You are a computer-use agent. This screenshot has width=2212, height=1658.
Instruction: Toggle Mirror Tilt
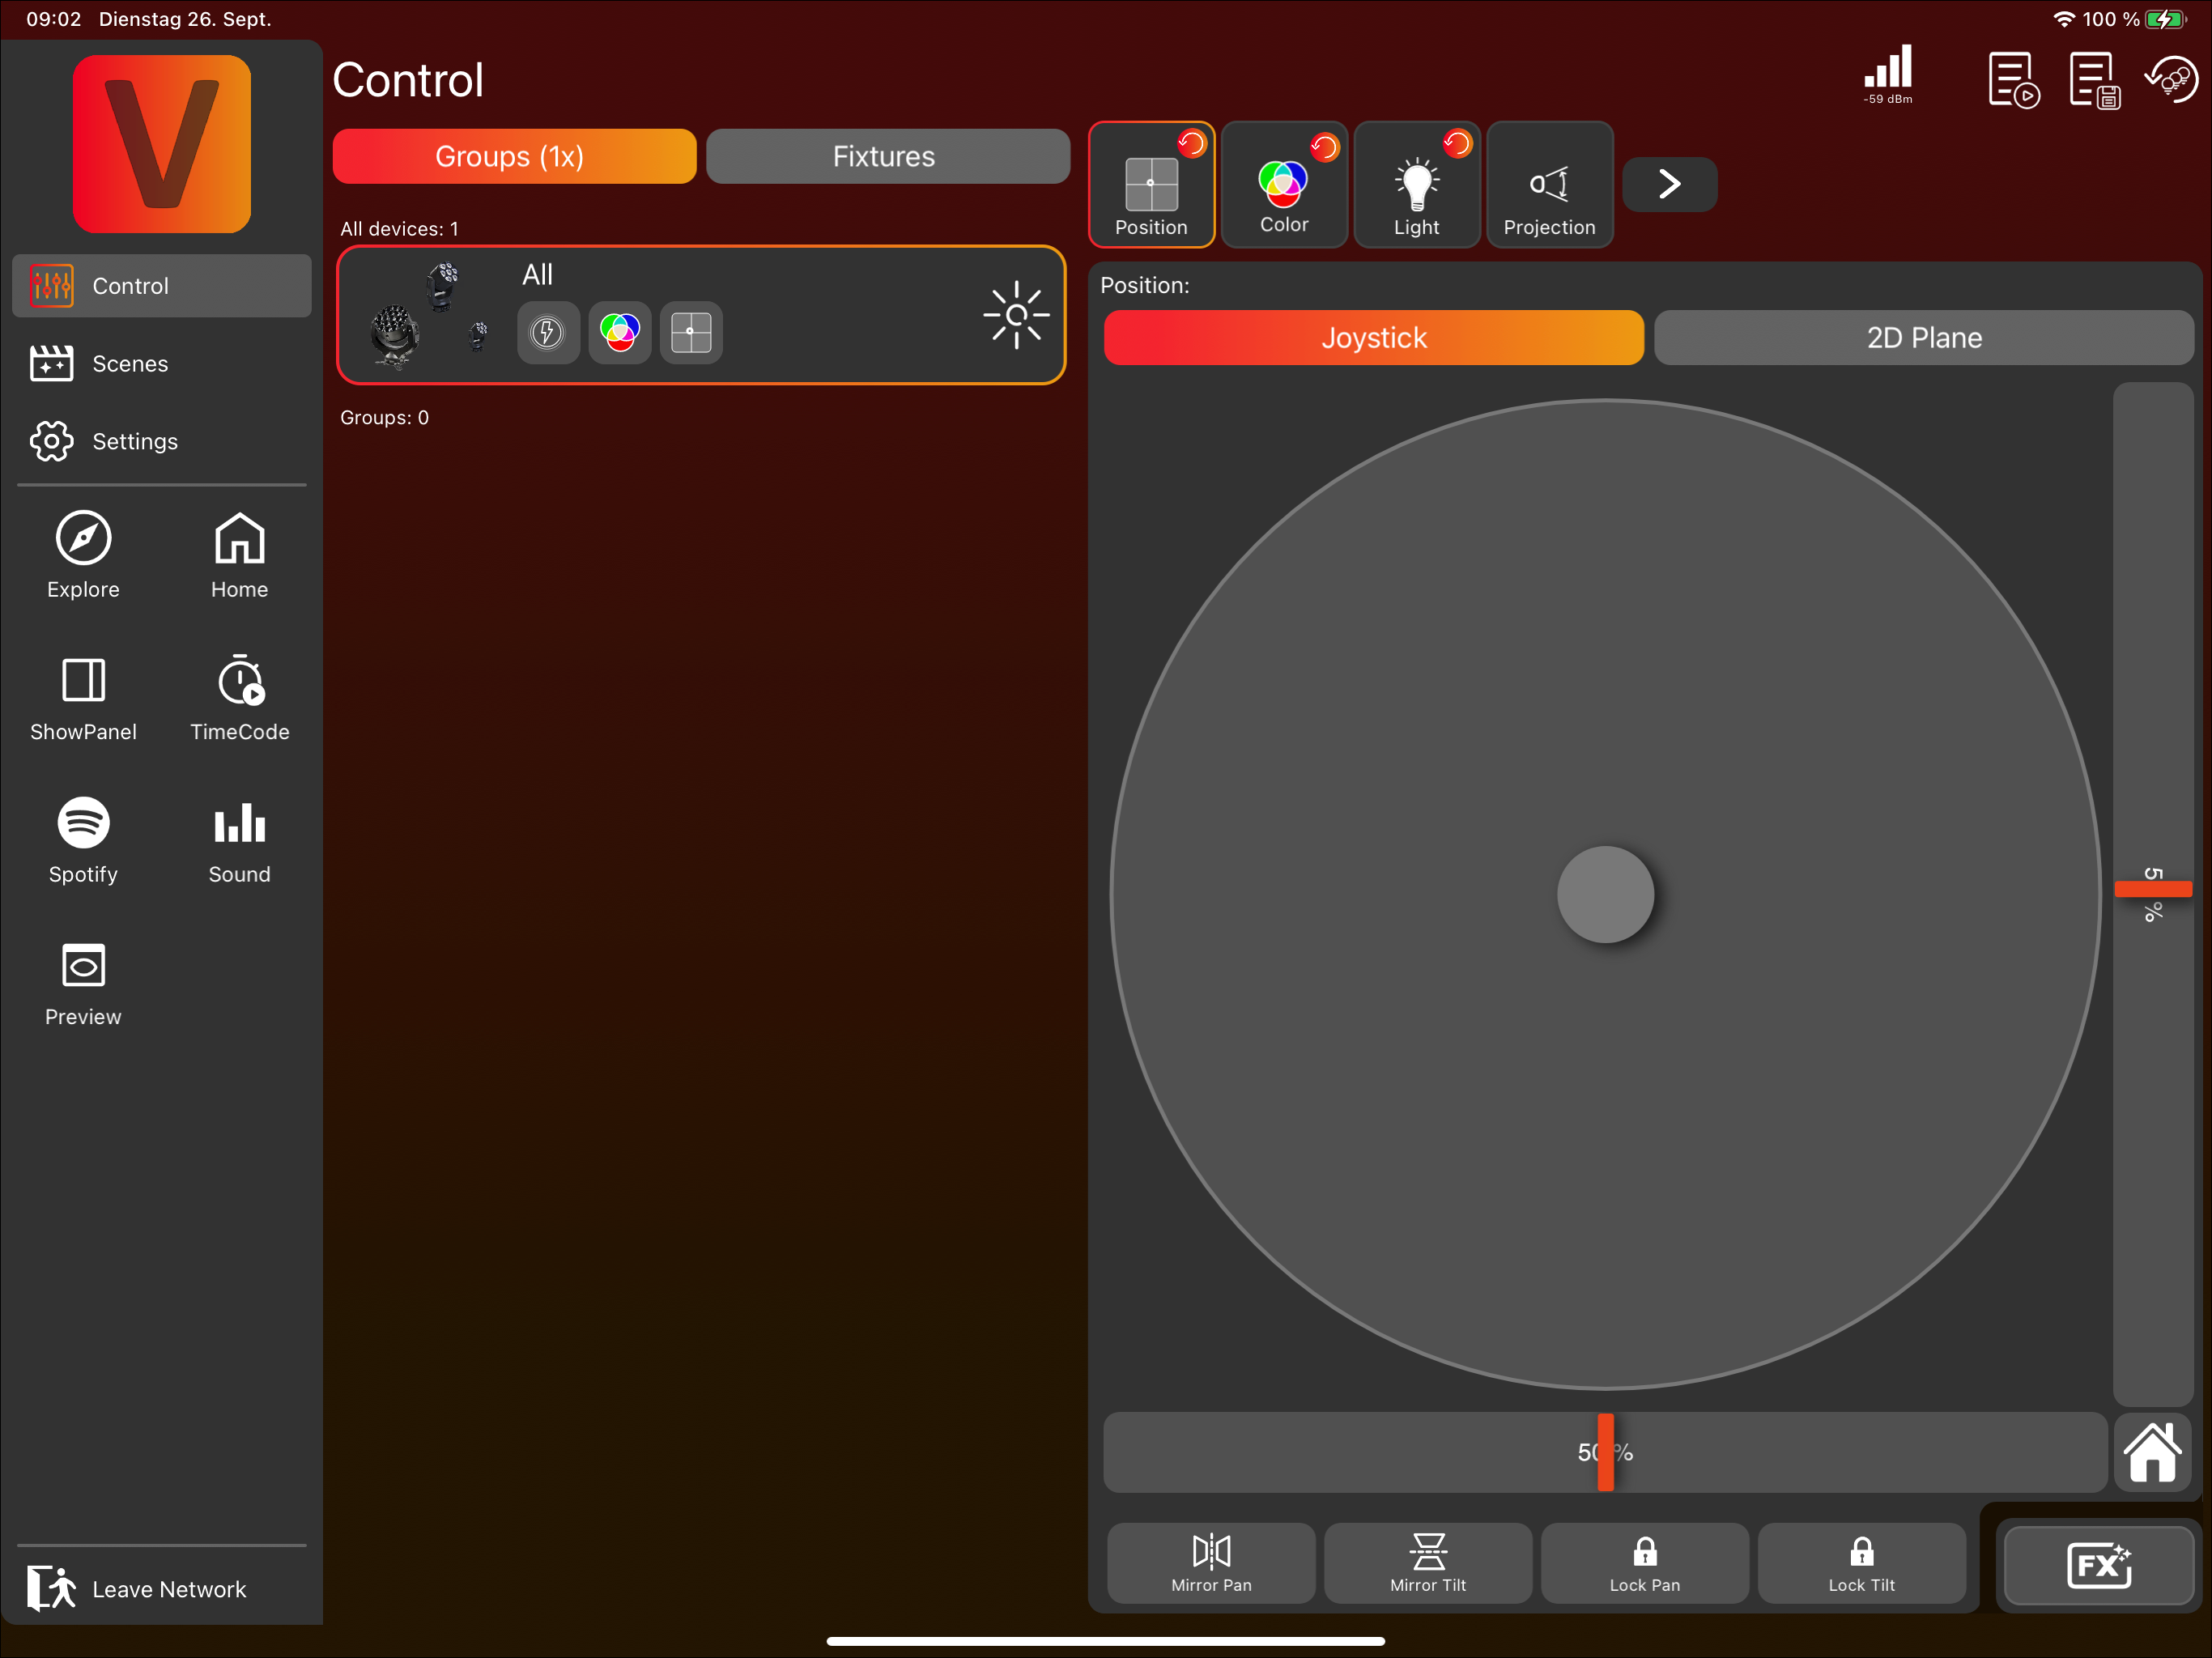click(x=1427, y=1563)
